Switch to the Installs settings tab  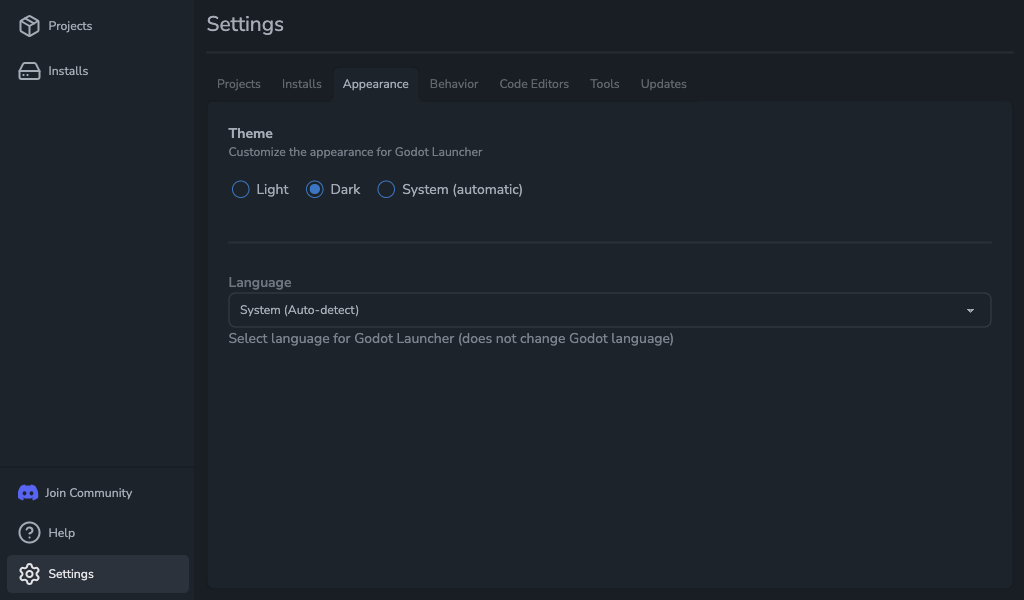pos(302,84)
